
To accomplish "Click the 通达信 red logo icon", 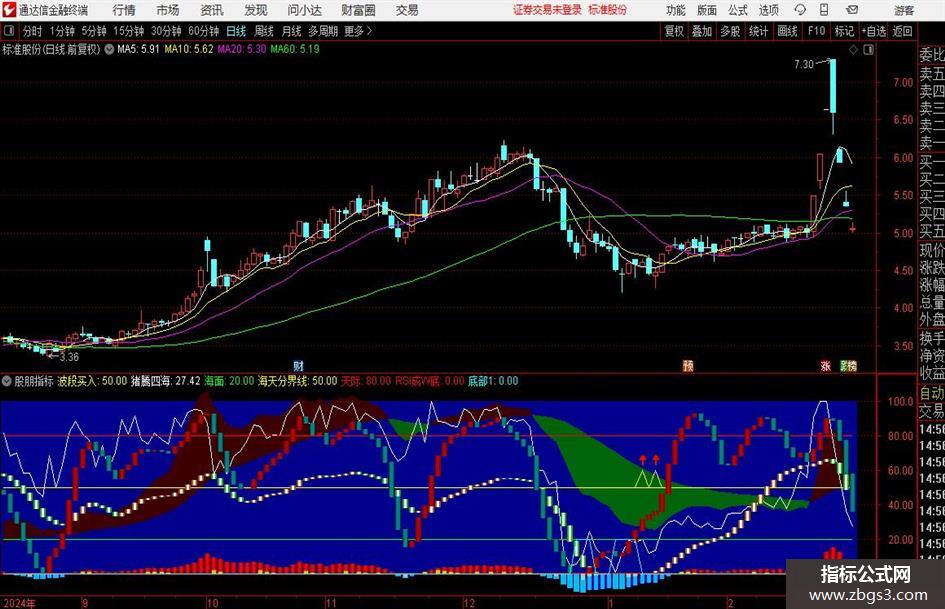I will [8, 10].
